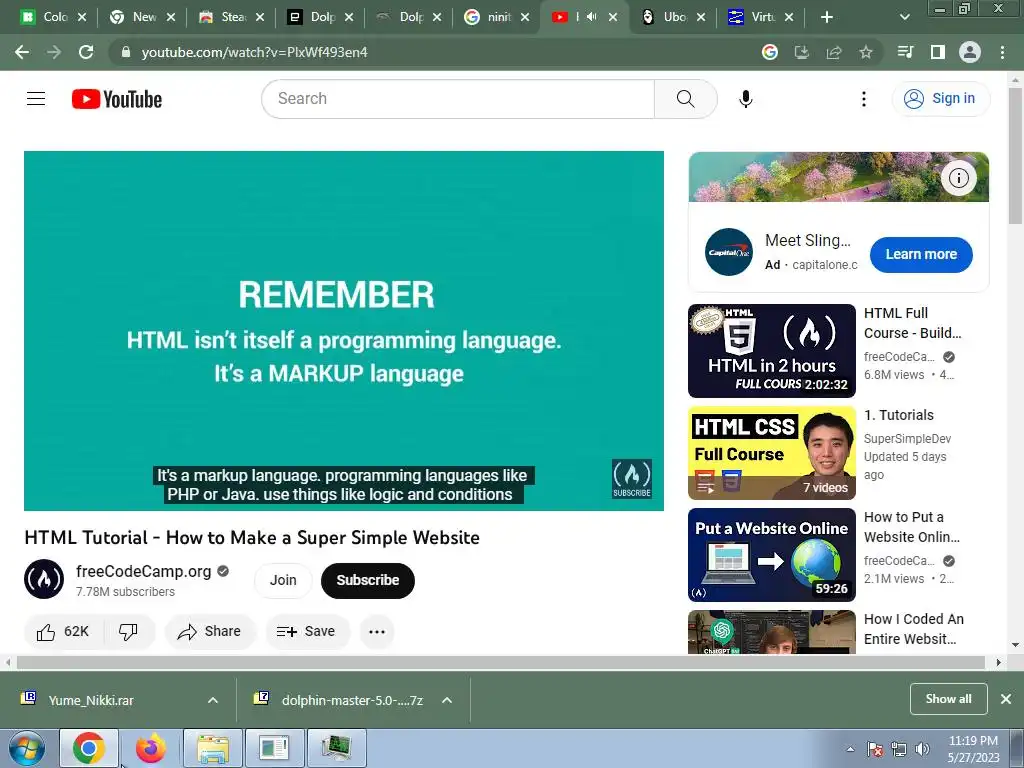Open Google icon in address bar

(770, 52)
